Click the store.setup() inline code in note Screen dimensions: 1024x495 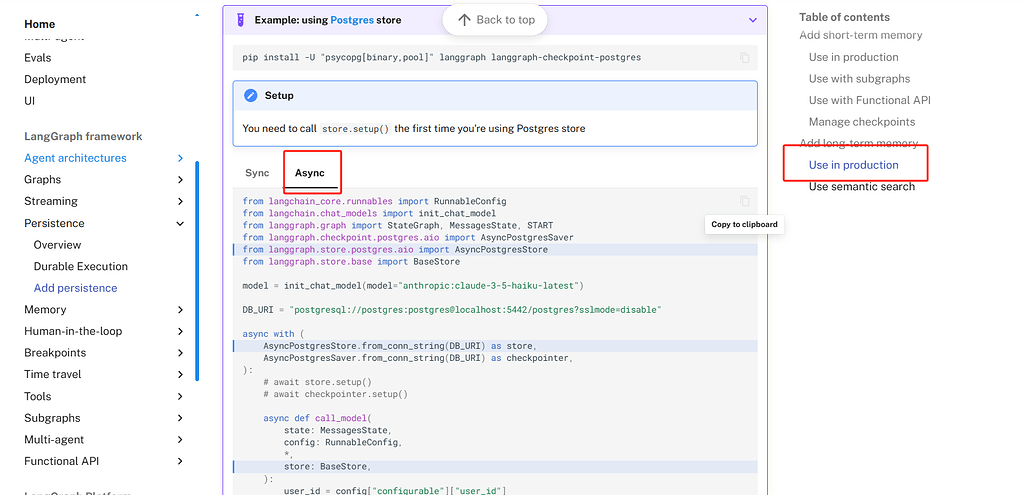click(356, 129)
